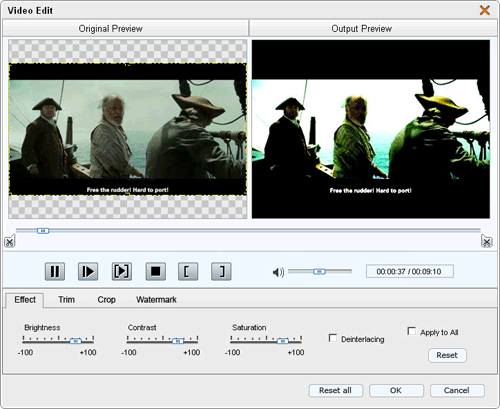Click the volume slider handle
The width and height of the screenshot is (500, 409).
coord(319,272)
